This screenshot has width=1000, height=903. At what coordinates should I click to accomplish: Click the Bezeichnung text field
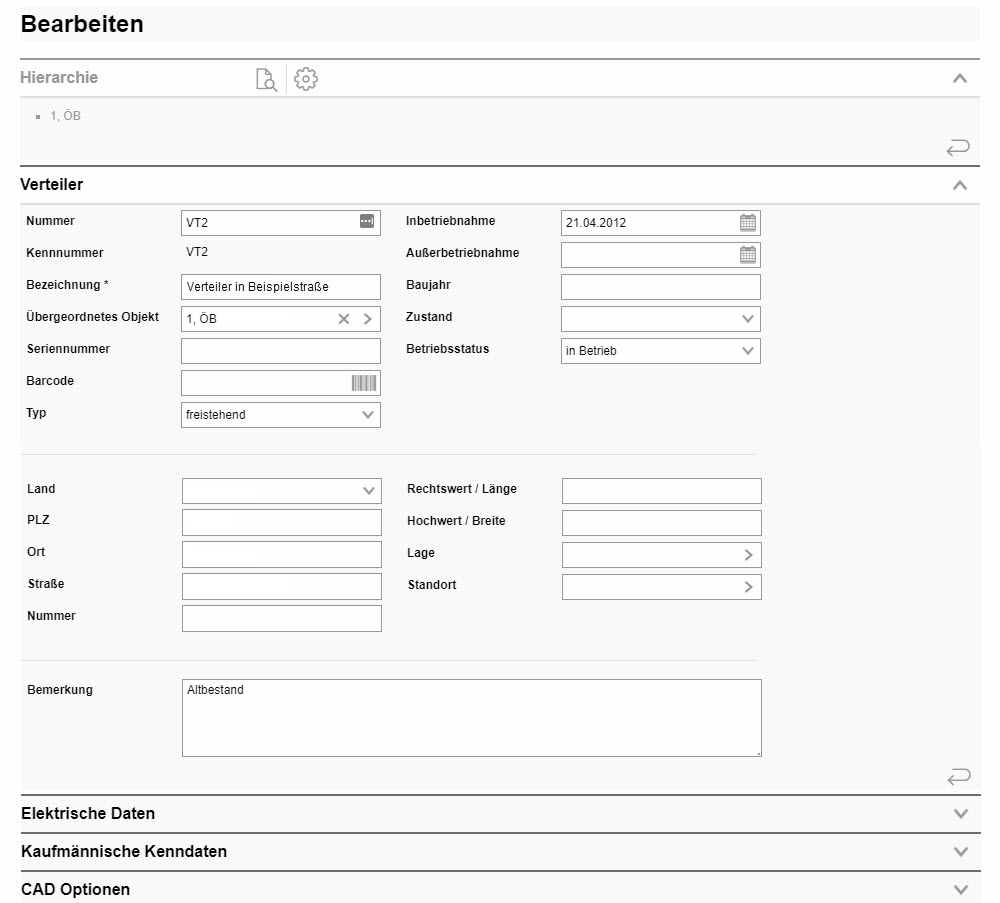point(280,287)
